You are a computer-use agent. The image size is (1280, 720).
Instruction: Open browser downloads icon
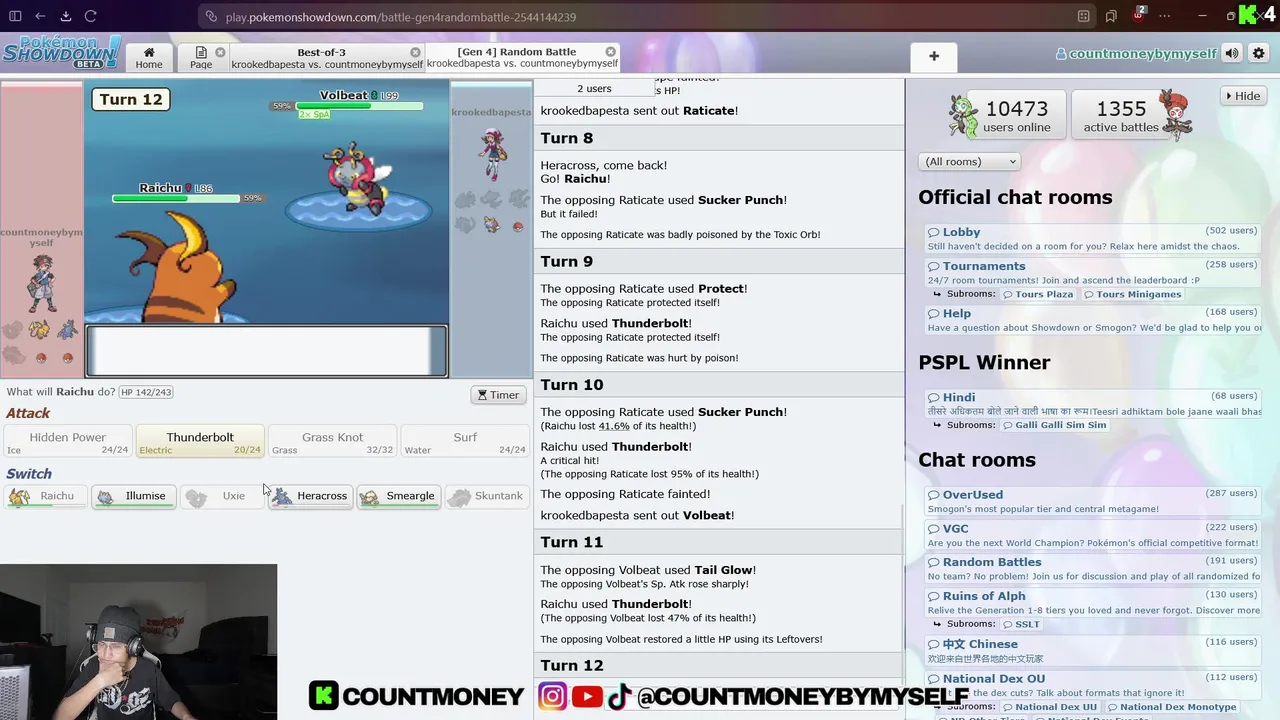coord(65,16)
